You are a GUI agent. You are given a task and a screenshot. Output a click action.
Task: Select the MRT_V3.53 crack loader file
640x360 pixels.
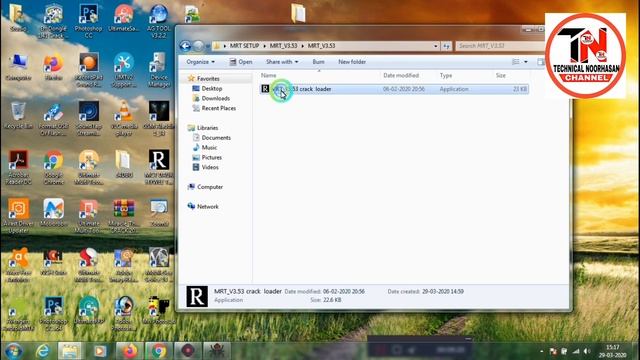(394, 89)
